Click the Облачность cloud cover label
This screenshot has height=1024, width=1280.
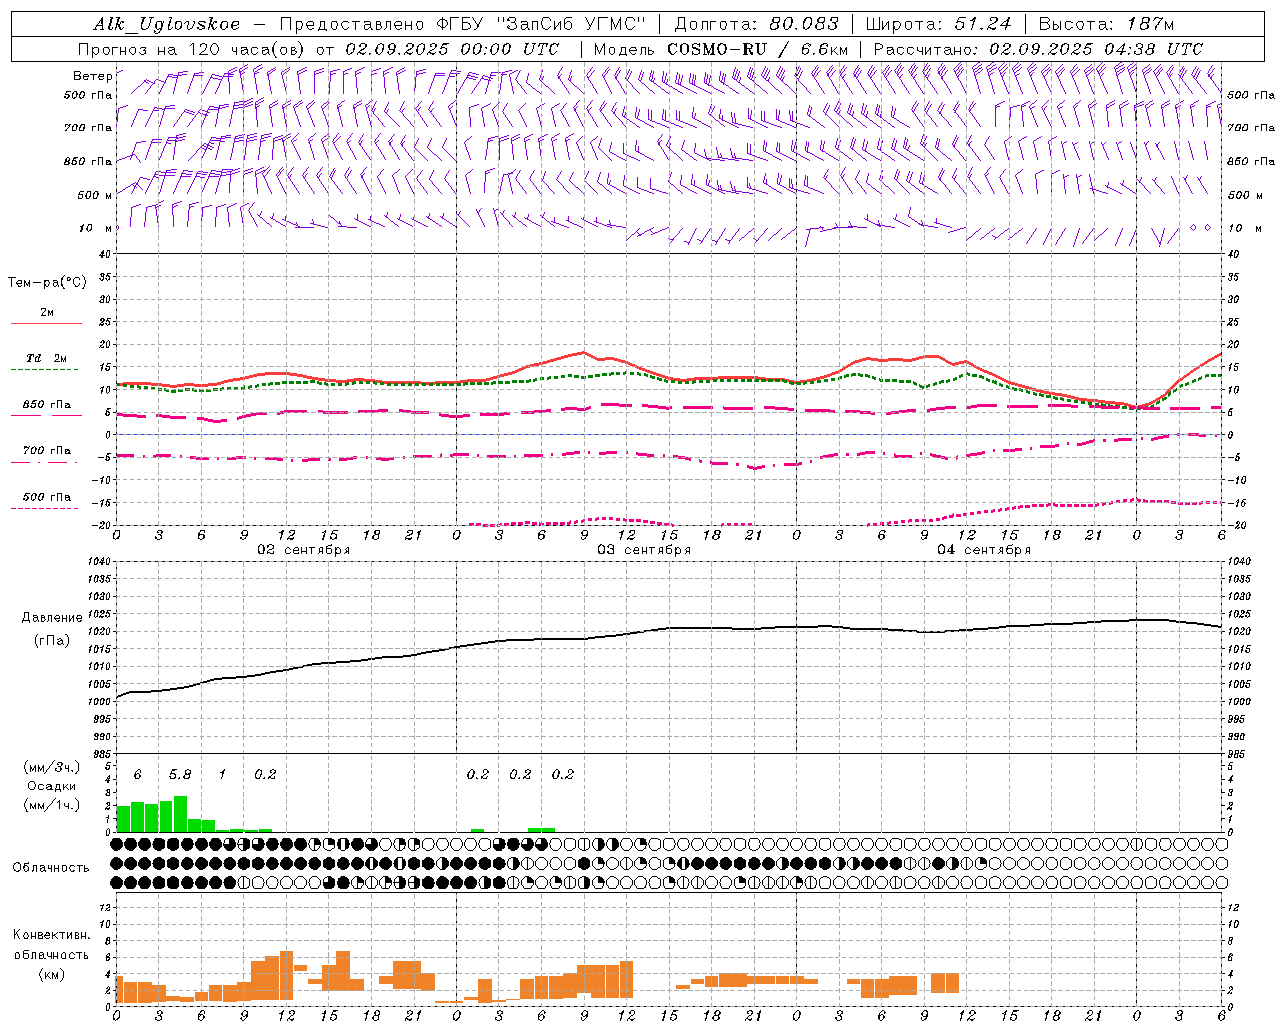(51, 868)
